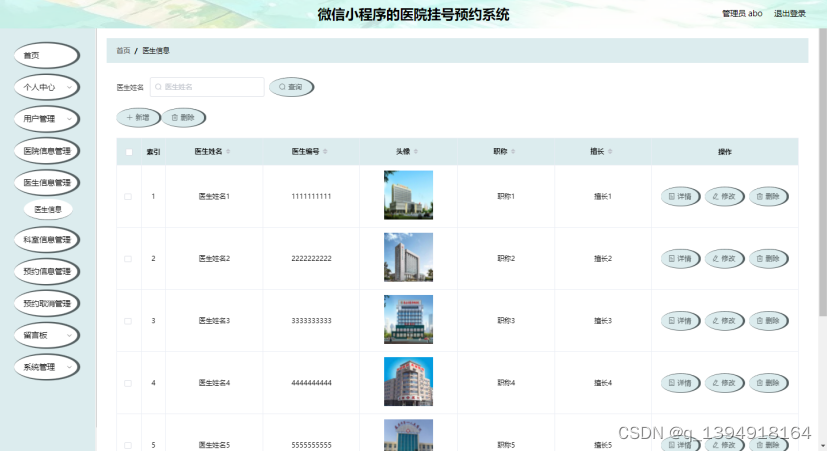Open 预约信息管理 in the sidebar
827x451 pixels.
click(x=46, y=271)
